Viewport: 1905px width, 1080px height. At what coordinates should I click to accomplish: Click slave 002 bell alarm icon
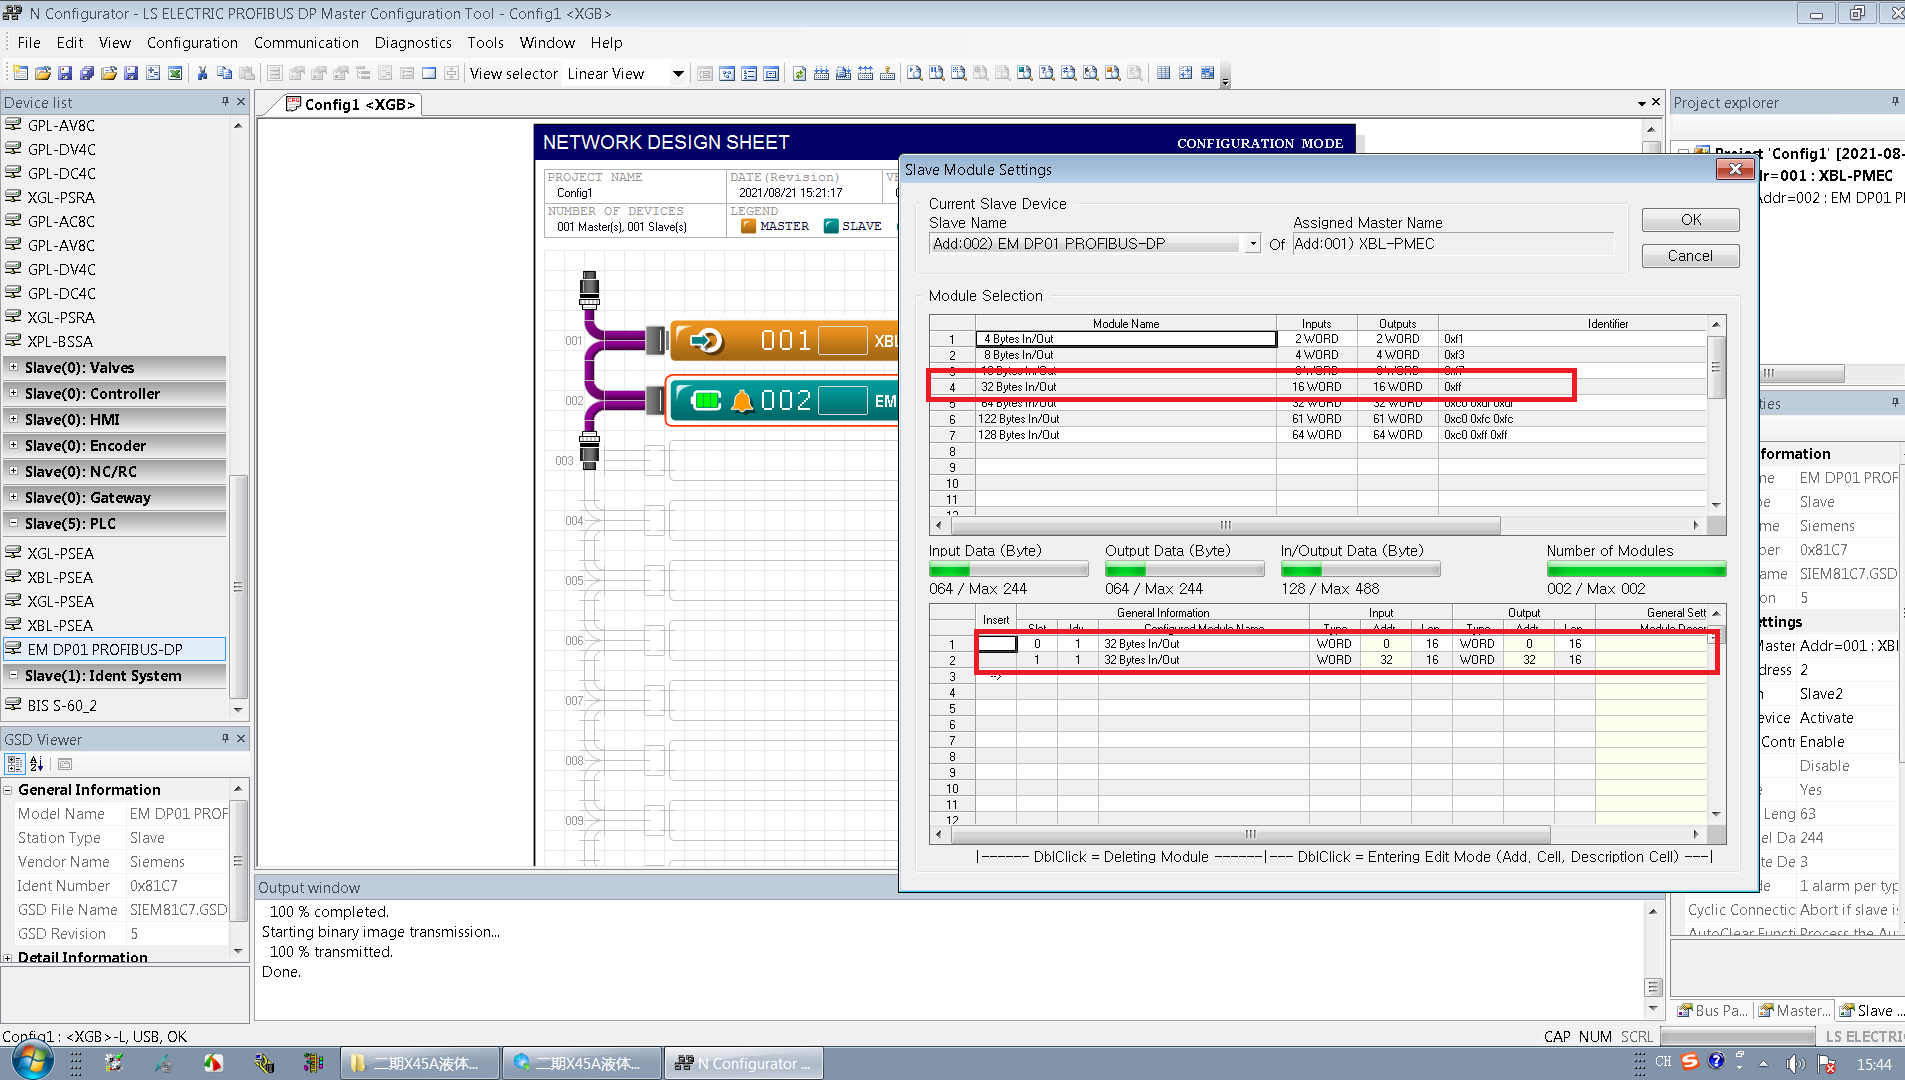(x=741, y=401)
